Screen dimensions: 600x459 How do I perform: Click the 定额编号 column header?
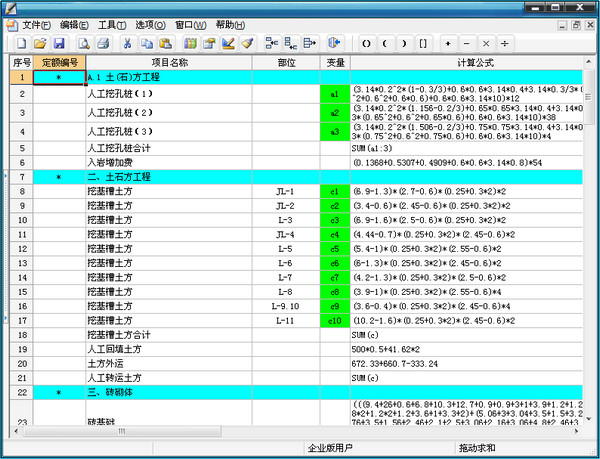tap(59, 63)
